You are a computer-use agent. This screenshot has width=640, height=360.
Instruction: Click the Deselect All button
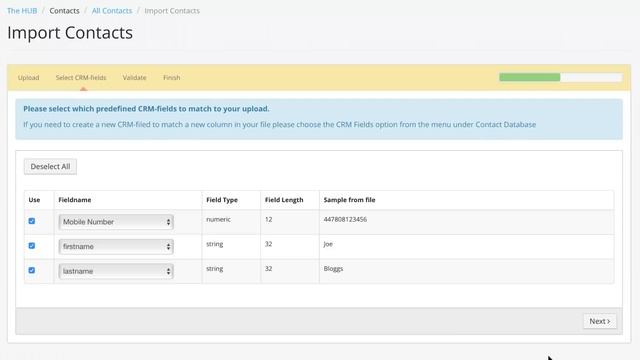tap(50, 167)
